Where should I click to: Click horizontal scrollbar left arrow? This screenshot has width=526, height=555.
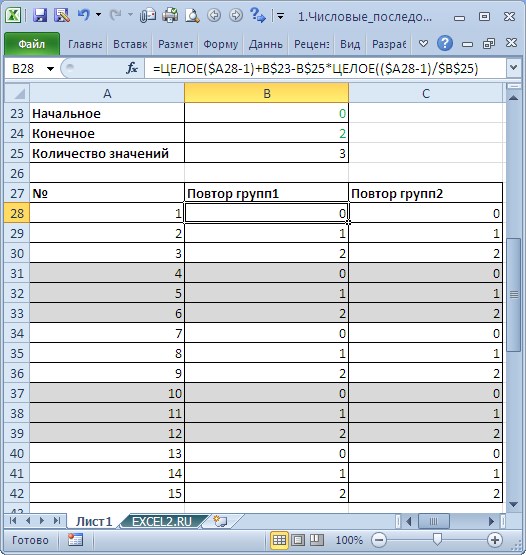[x=408, y=521]
